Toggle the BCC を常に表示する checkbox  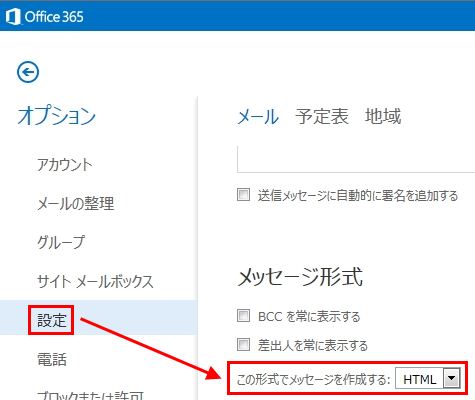click(243, 315)
